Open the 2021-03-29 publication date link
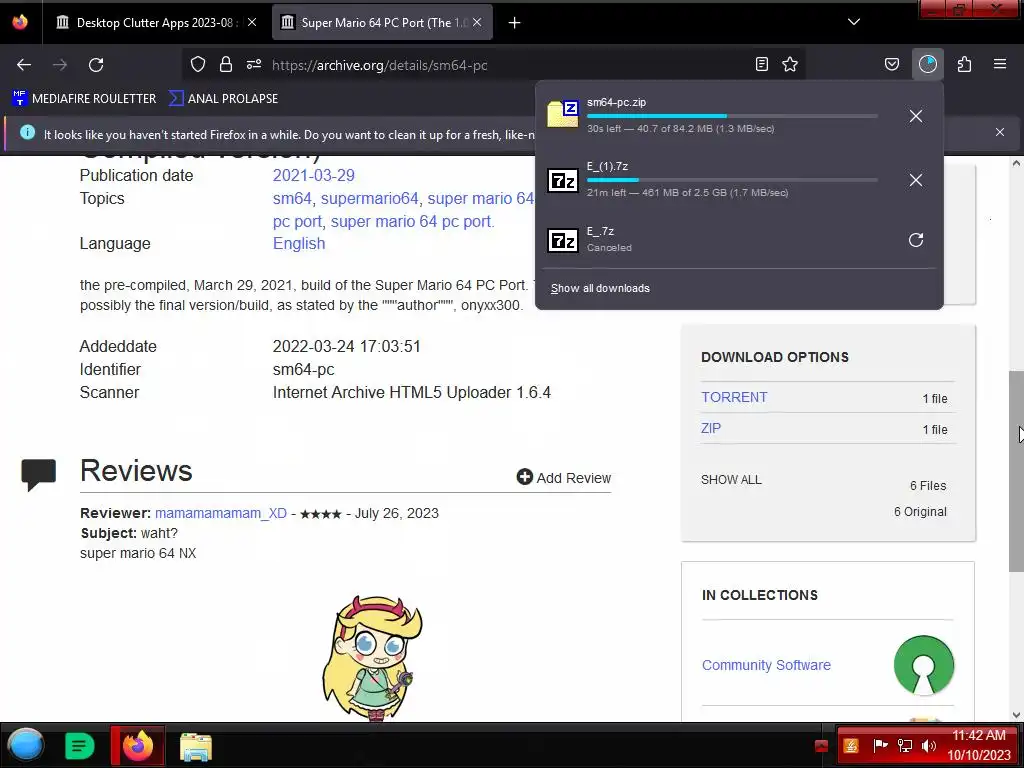This screenshot has width=1024, height=768. coord(313,176)
